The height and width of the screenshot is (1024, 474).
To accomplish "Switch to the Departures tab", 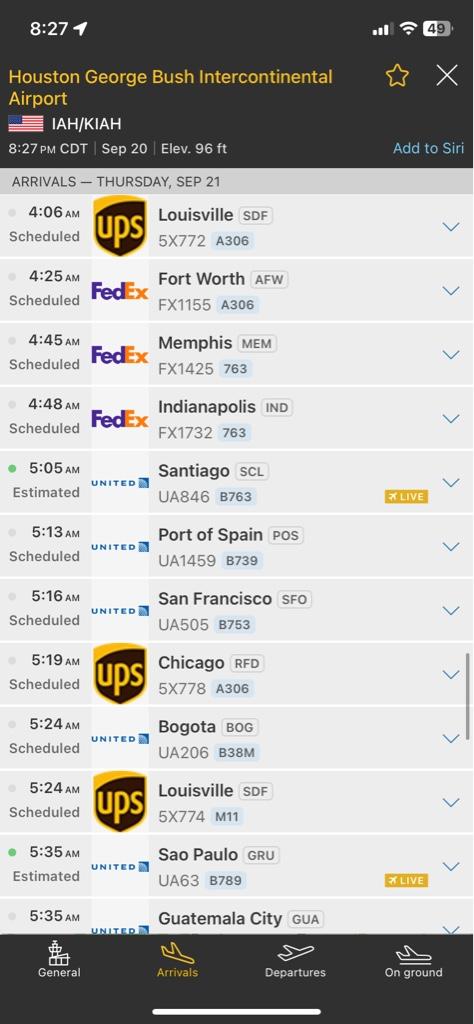I will 296,959.
